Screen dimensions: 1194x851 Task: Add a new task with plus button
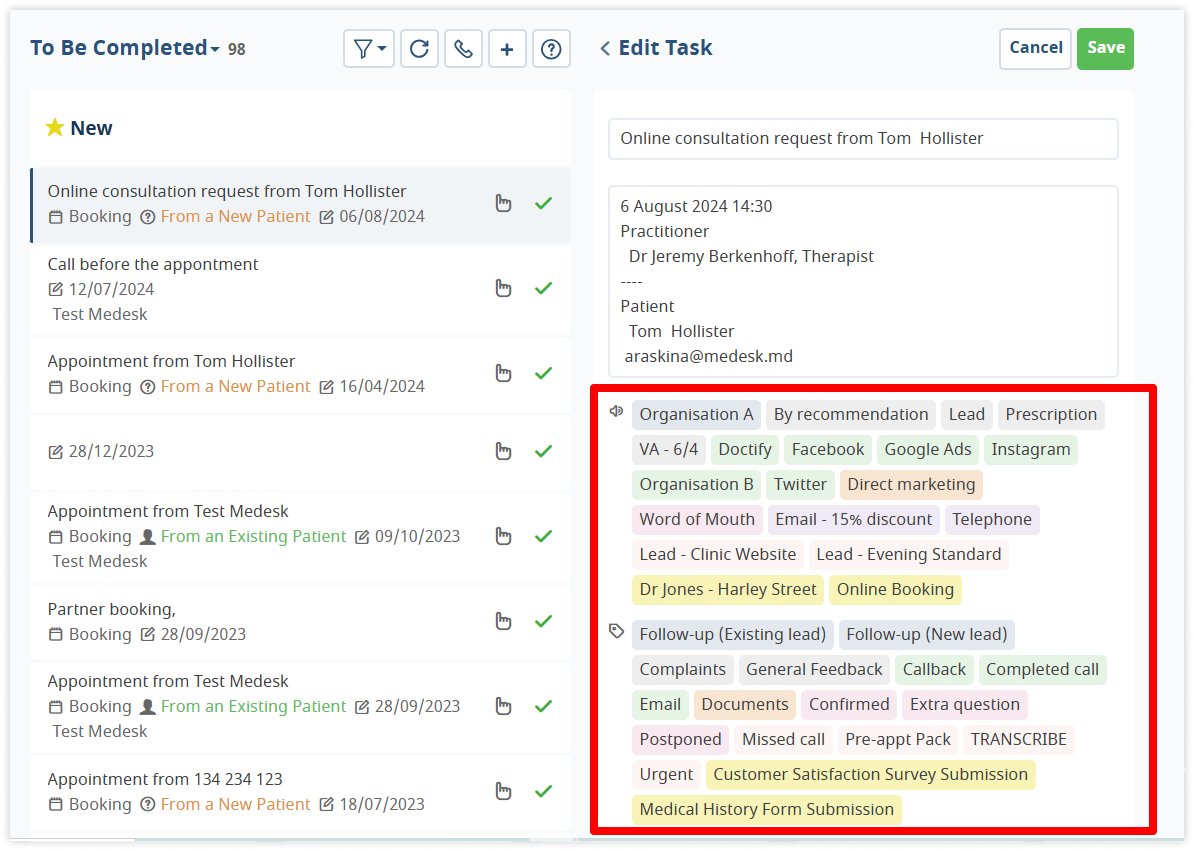tap(507, 49)
